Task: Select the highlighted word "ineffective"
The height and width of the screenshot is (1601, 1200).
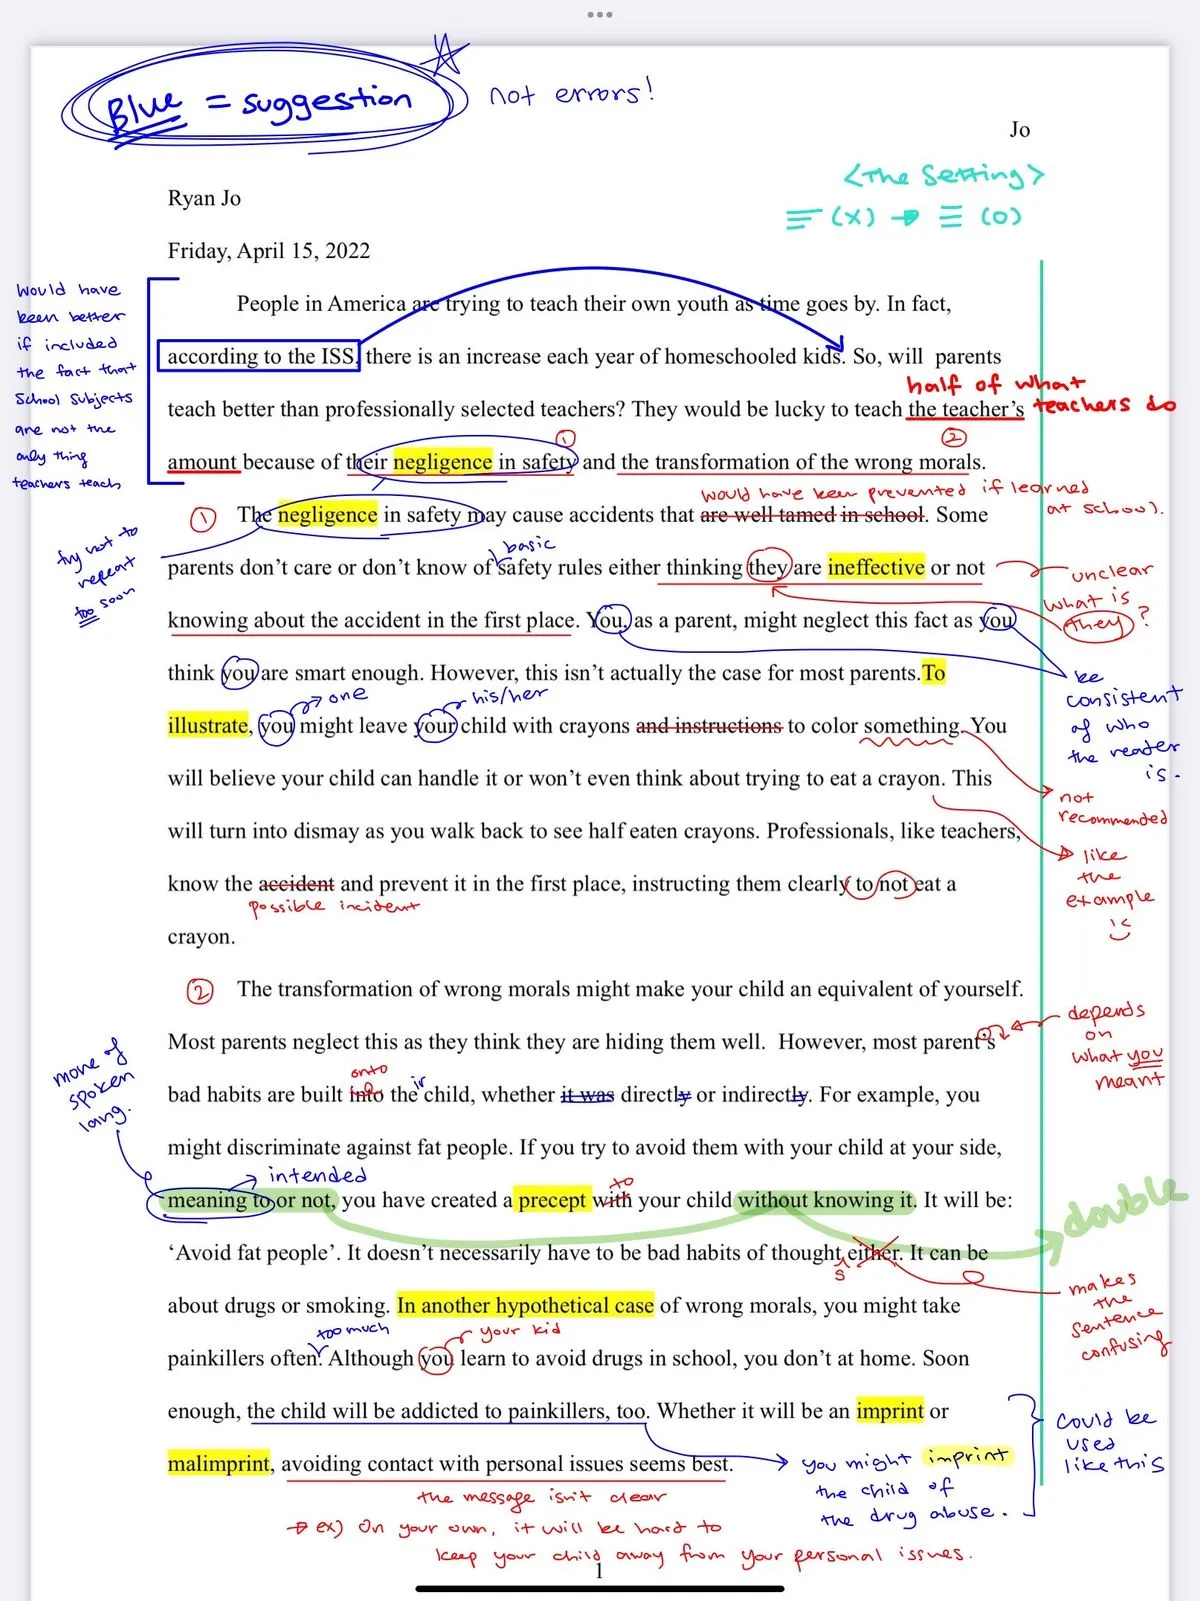Action: [x=876, y=568]
